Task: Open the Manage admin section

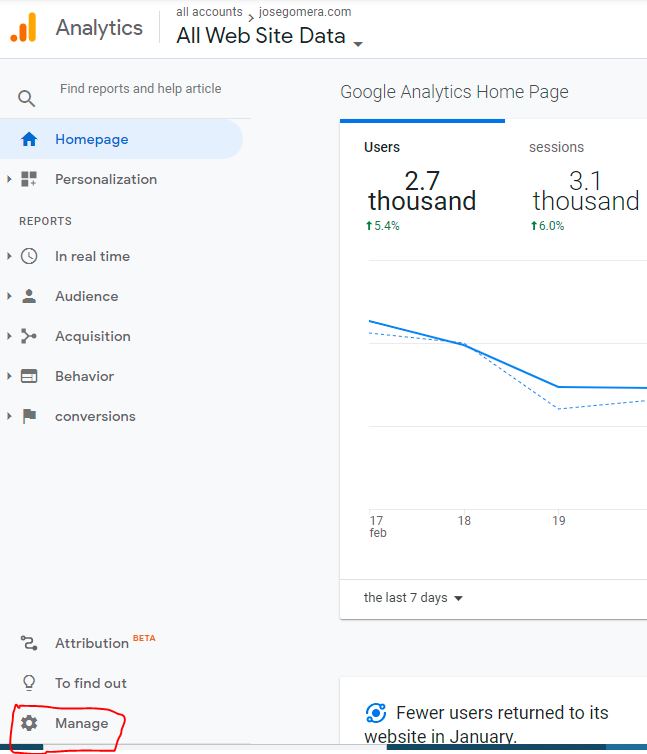Action: (x=82, y=723)
